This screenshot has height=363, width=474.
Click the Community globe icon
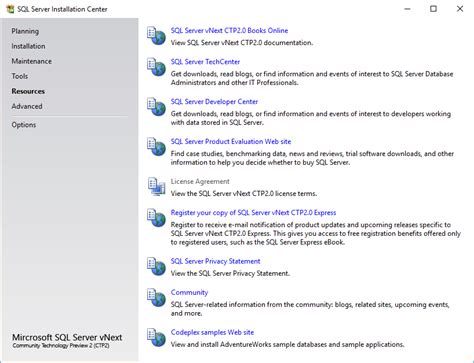click(x=156, y=297)
